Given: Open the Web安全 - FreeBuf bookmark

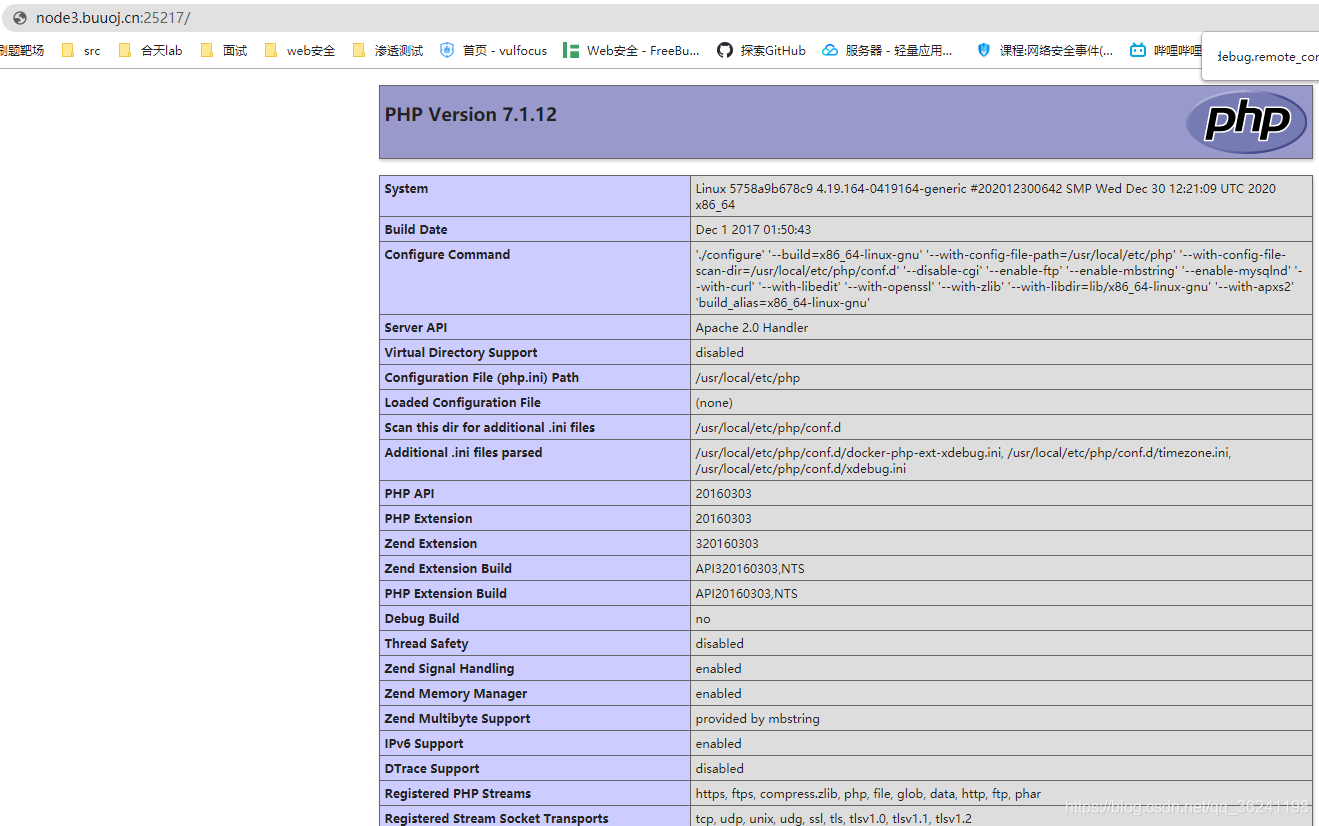Looking at the screenshot, I should coord(631,50).
